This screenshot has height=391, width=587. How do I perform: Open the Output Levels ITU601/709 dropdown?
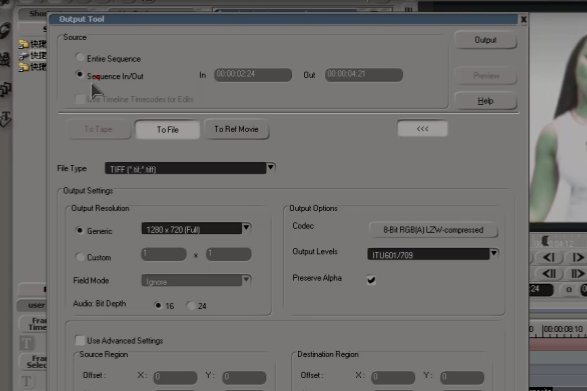(x=432, y=254)
